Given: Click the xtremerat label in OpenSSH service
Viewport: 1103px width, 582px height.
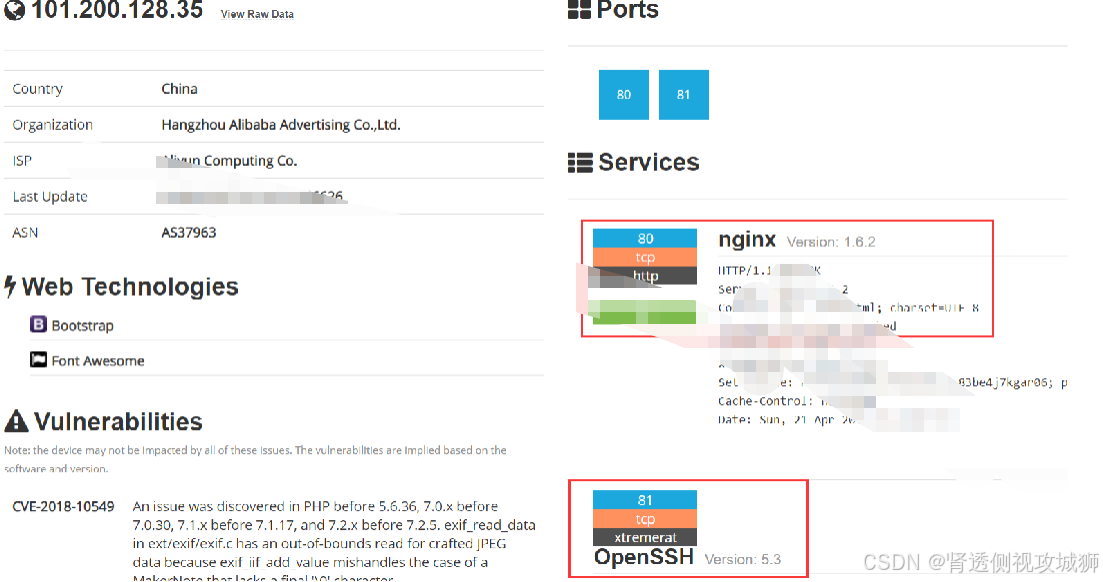Looking at the screenshot, I should point(645,537).
